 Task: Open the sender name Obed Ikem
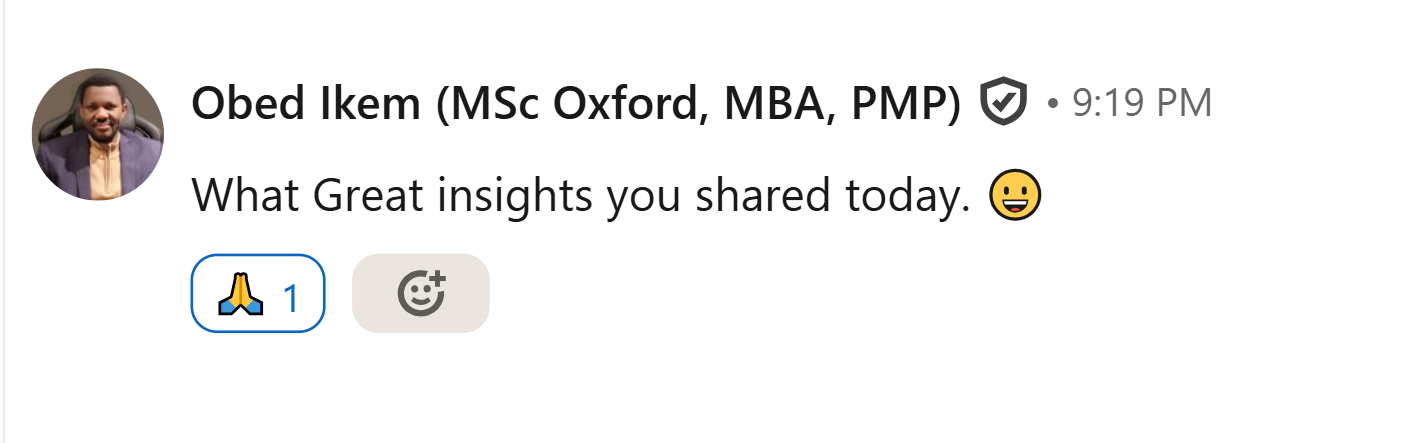click(305, 103)
